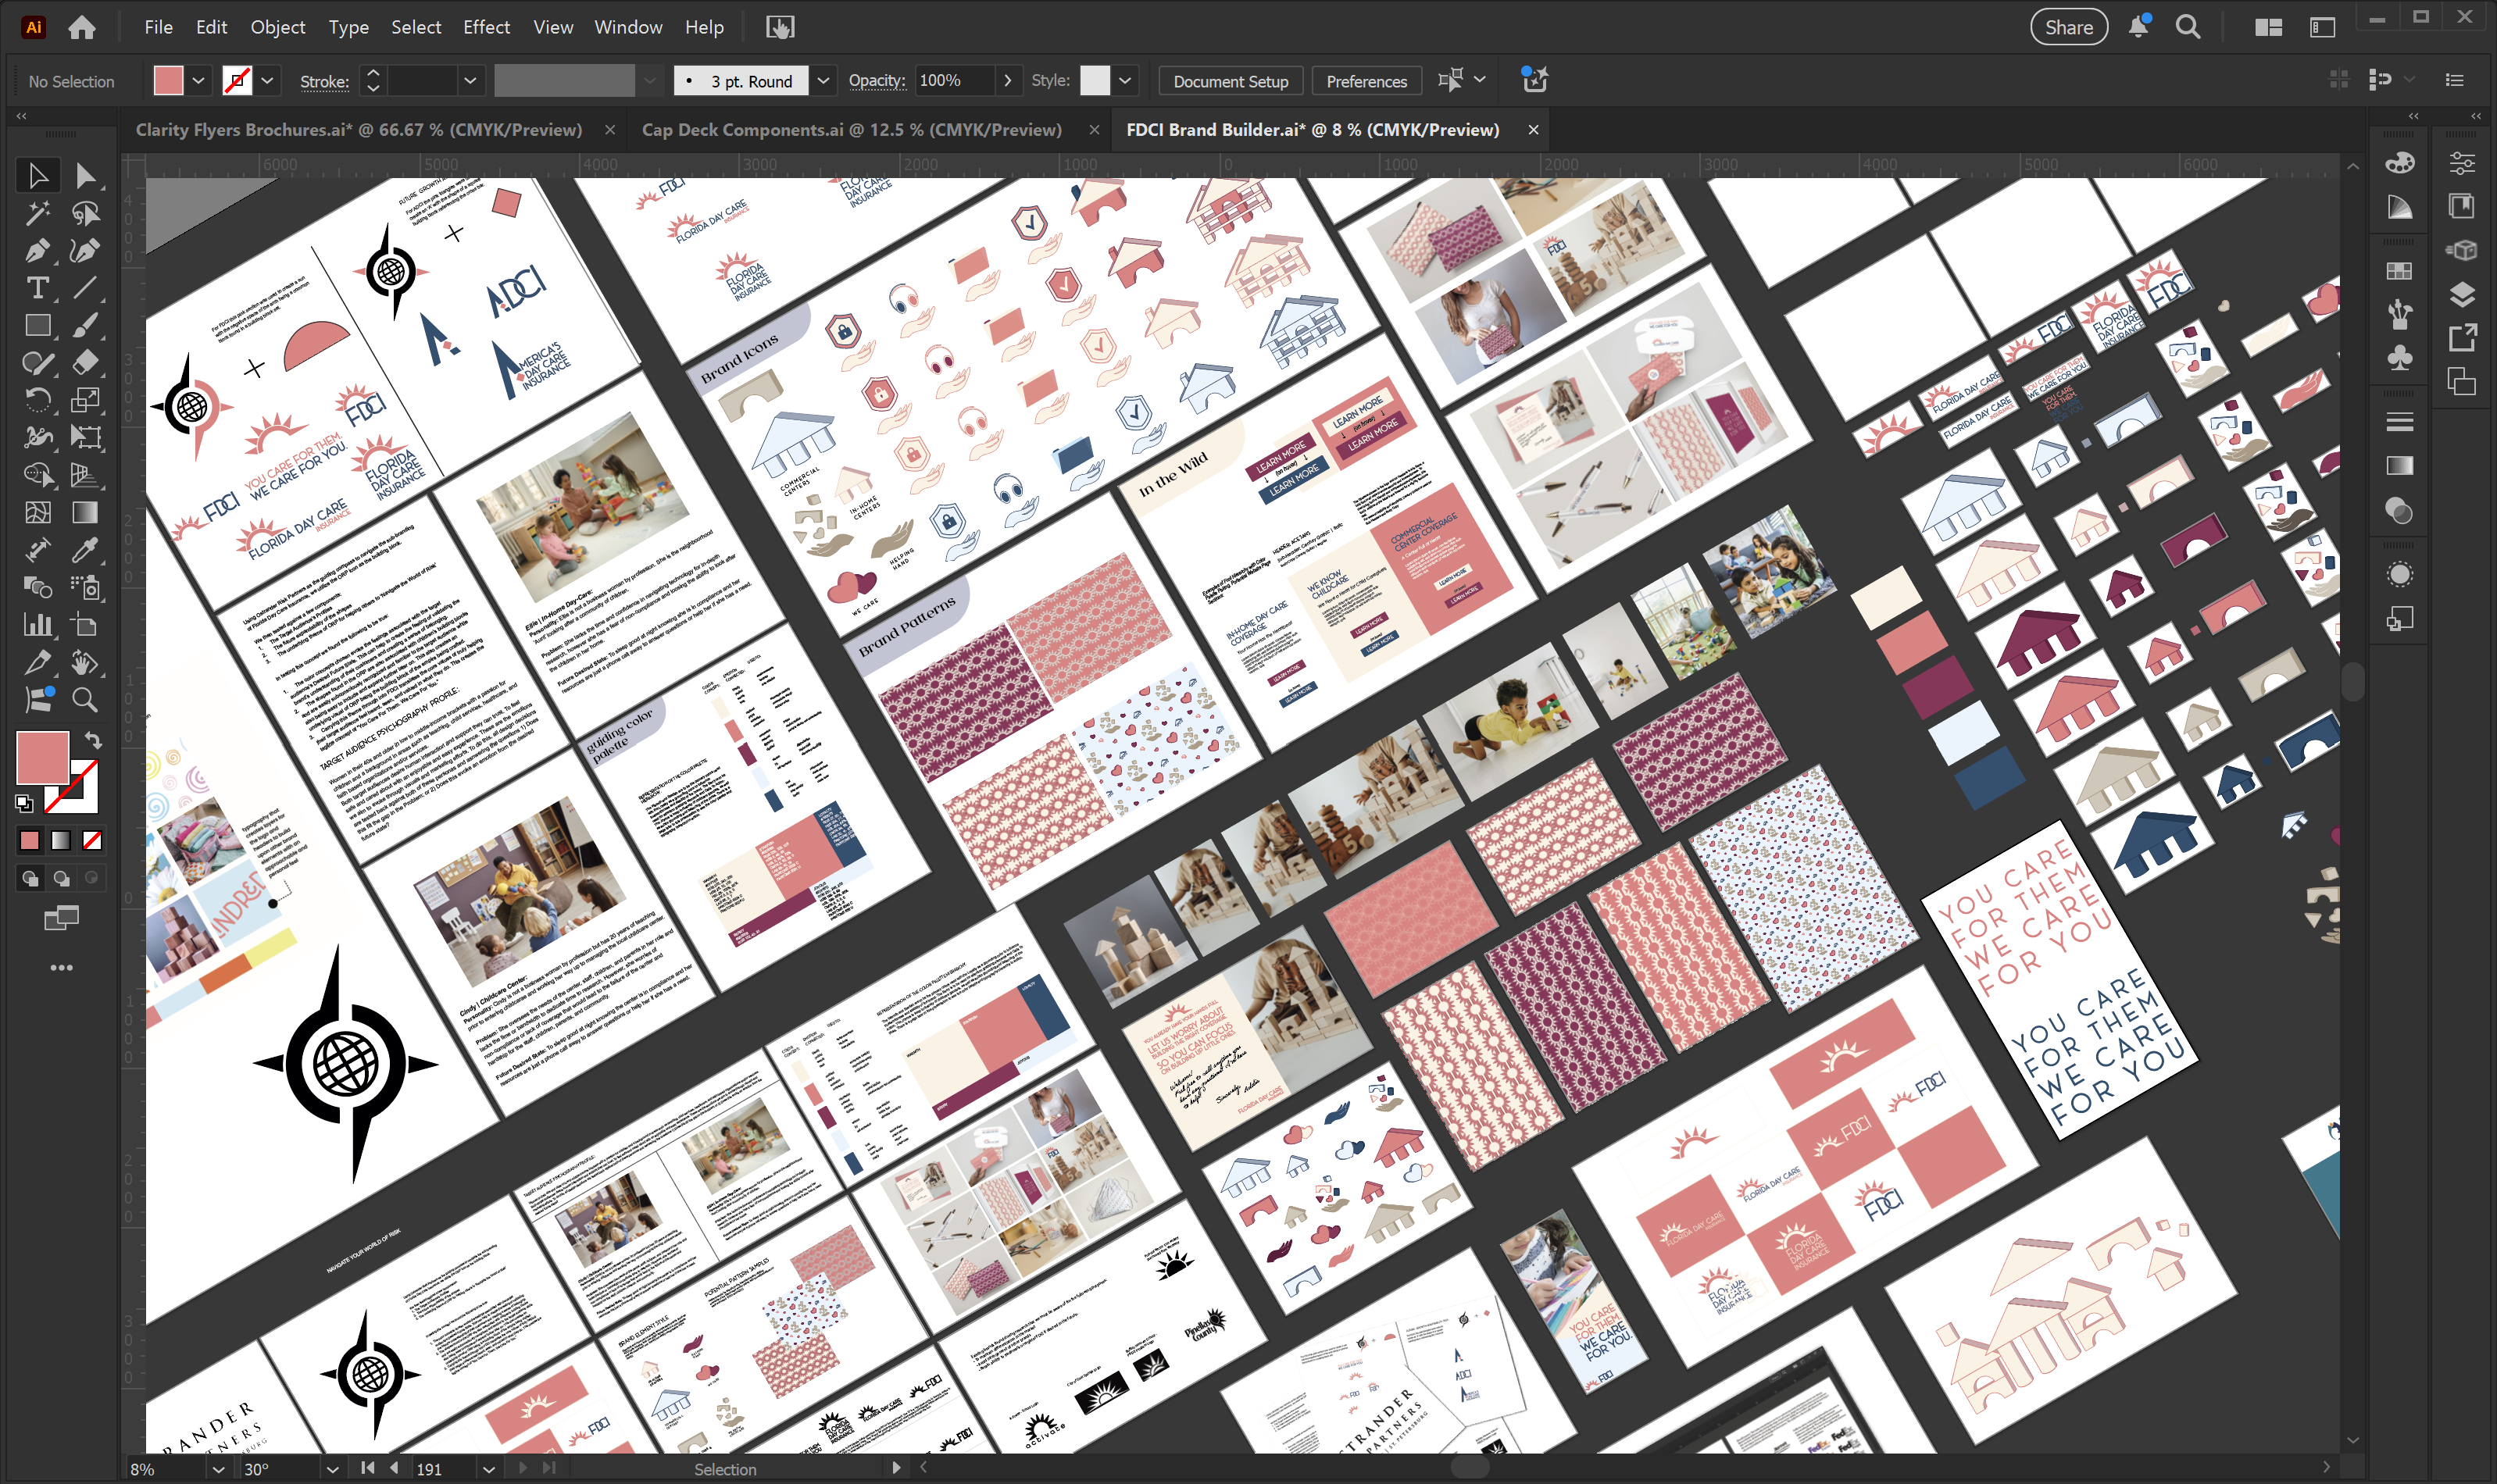Open the zoom level 8% dropdown

click(x=218, y=1468)
